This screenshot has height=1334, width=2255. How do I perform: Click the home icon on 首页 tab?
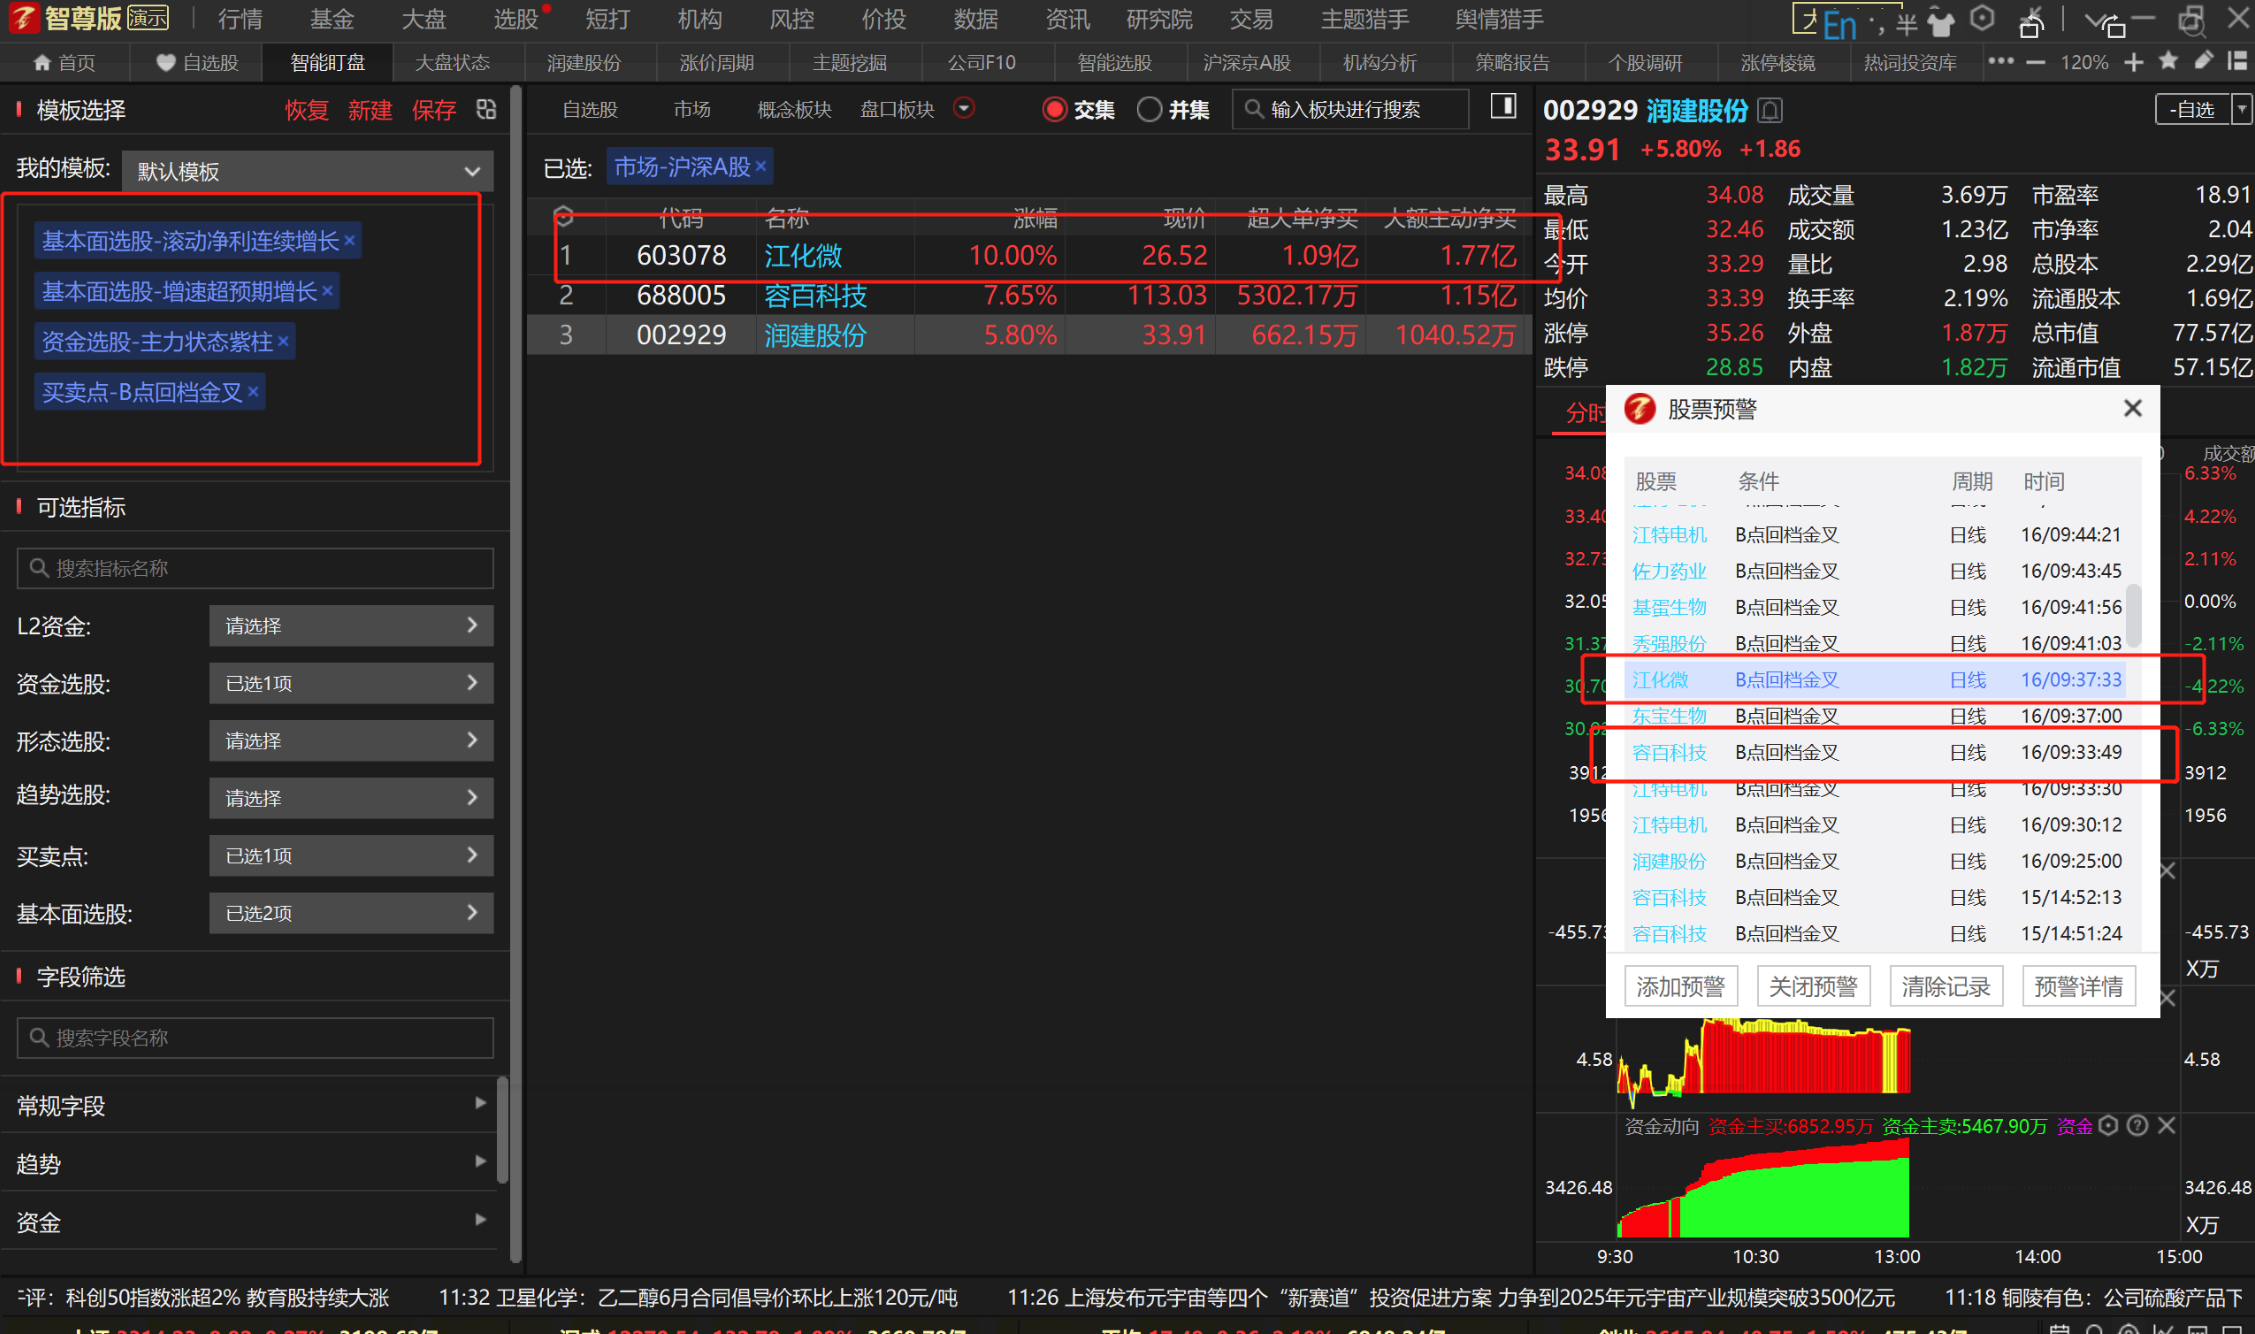point(42,62)
